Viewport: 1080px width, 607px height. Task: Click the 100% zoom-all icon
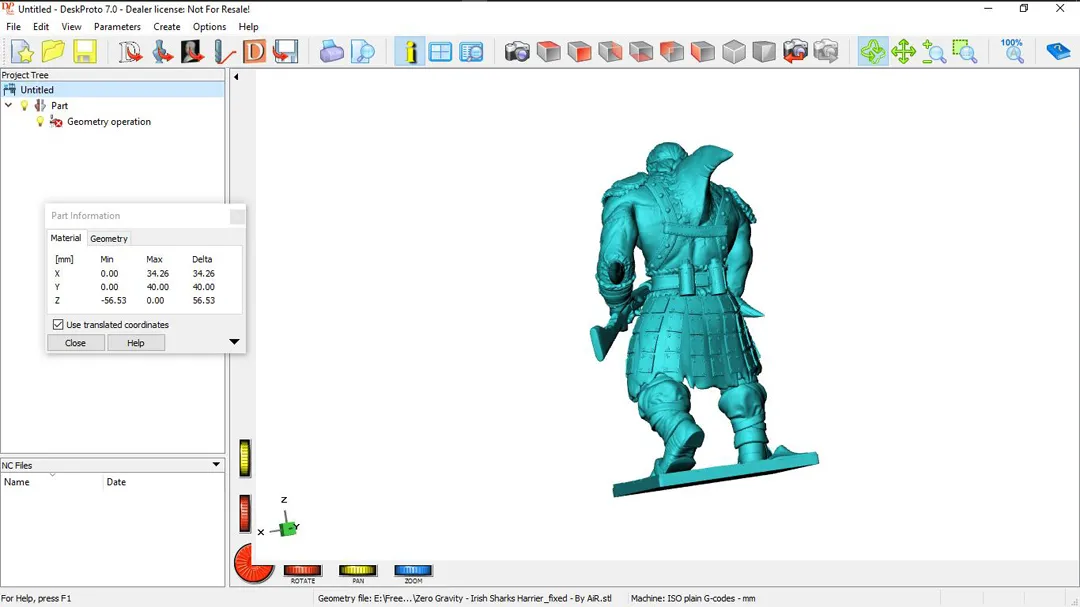tap(1012, 52)
